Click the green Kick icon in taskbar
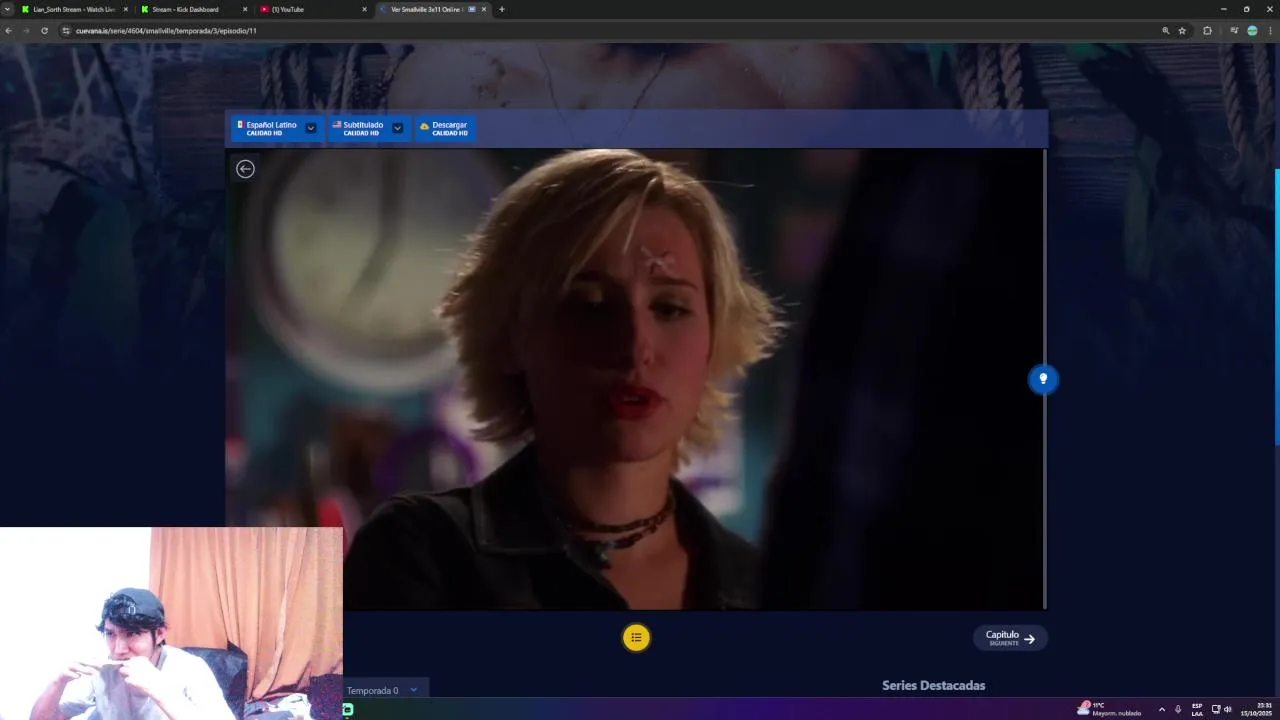This screenshot has height=720, width=1280. (x=348, y=709)
